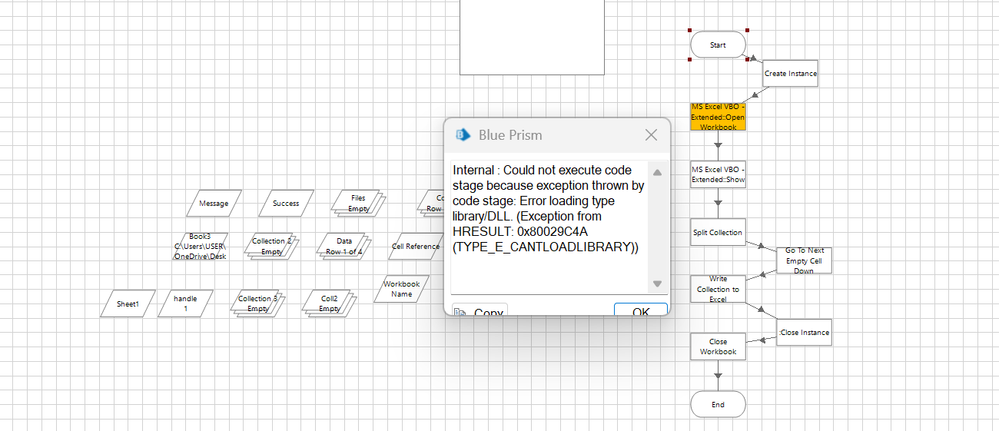The height and width of the screenshot is (431, 999).
Task: Select the Close Workbook stage
Action: (x=717, y=346)
